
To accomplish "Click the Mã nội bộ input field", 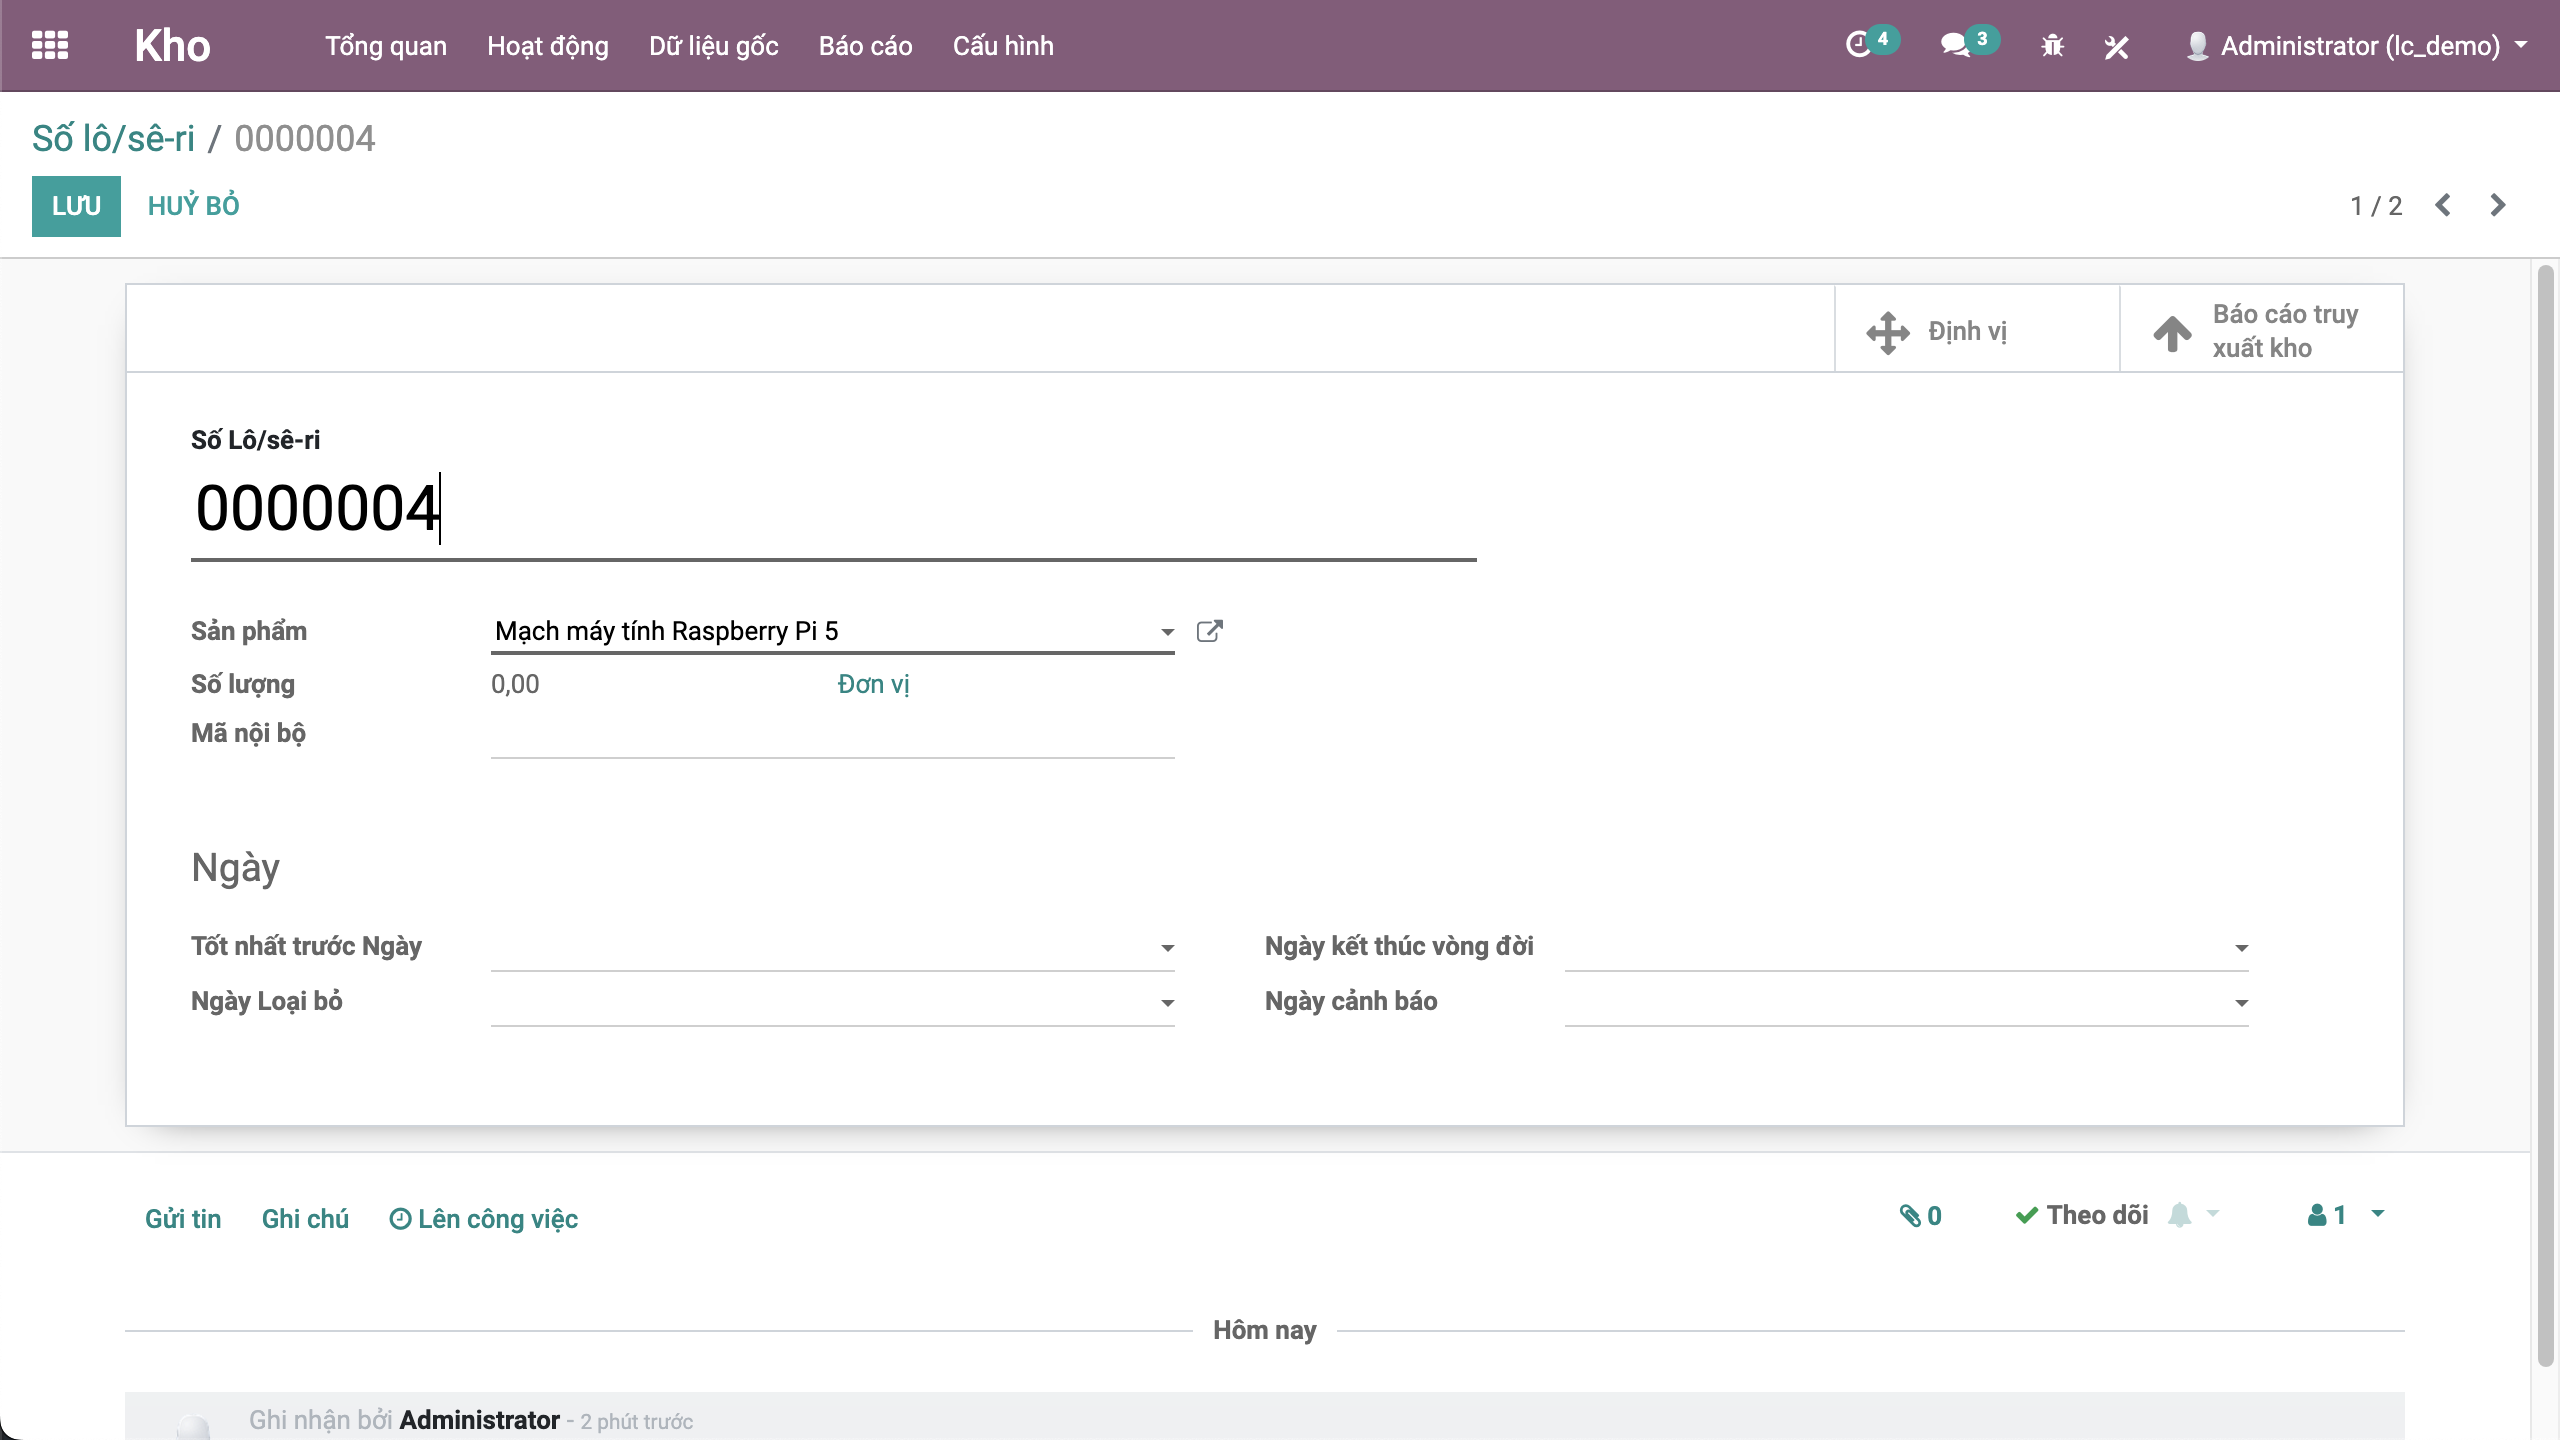I will 832,736.
